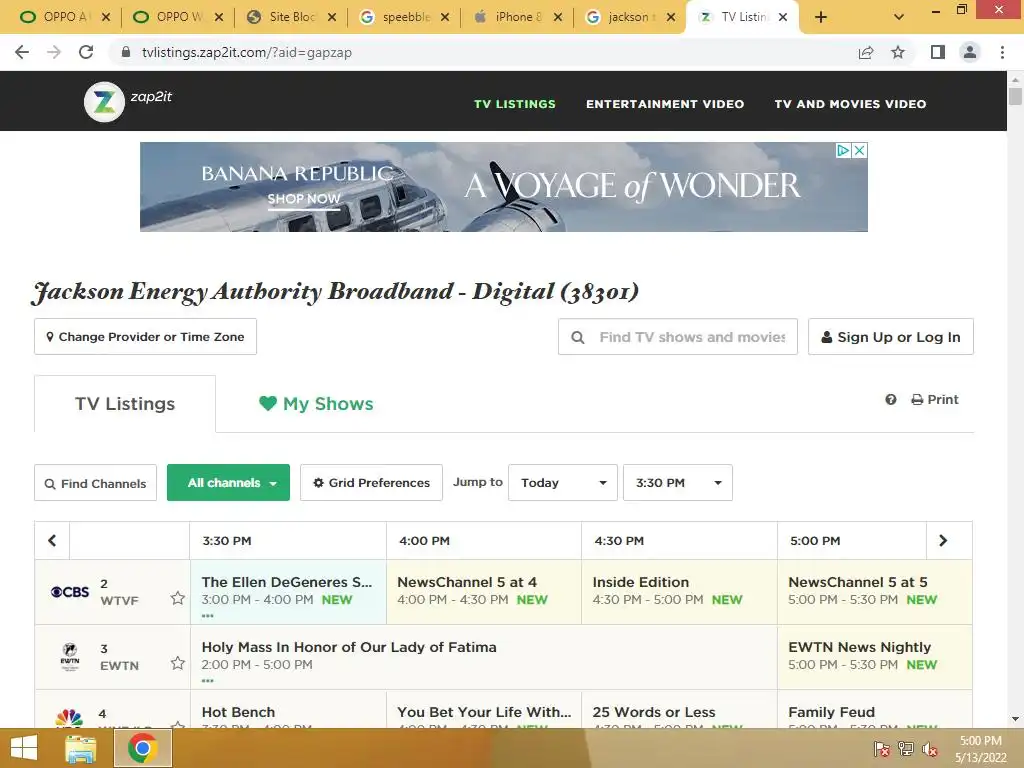Open NewsChannel 5 at 4 listing
The width and height of the screenshot is (1024, 768).
tap(467, 582)
